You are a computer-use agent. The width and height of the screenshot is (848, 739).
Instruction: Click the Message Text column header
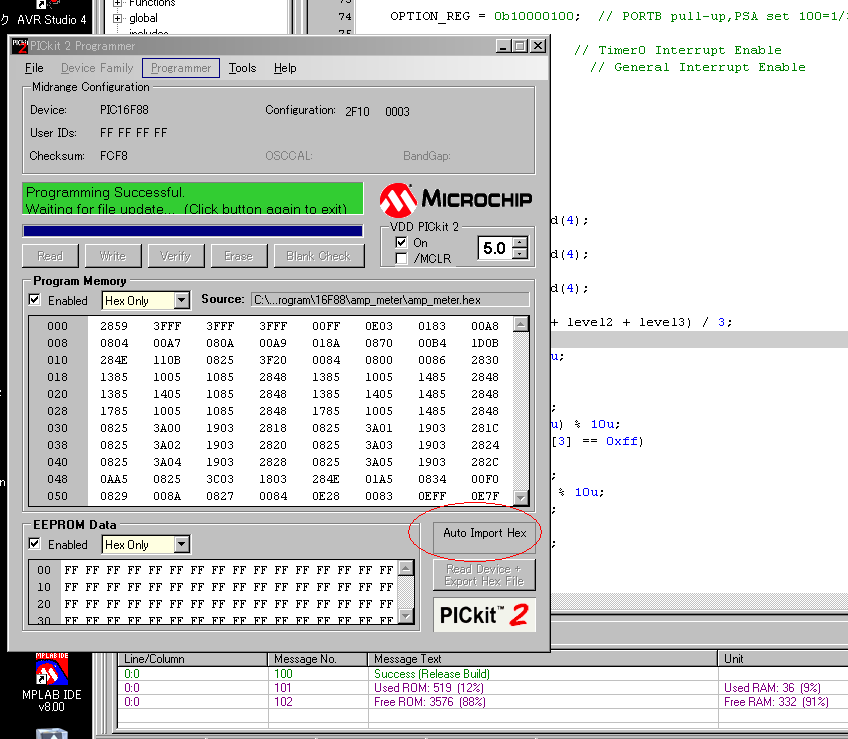click(x=543, y=659)
